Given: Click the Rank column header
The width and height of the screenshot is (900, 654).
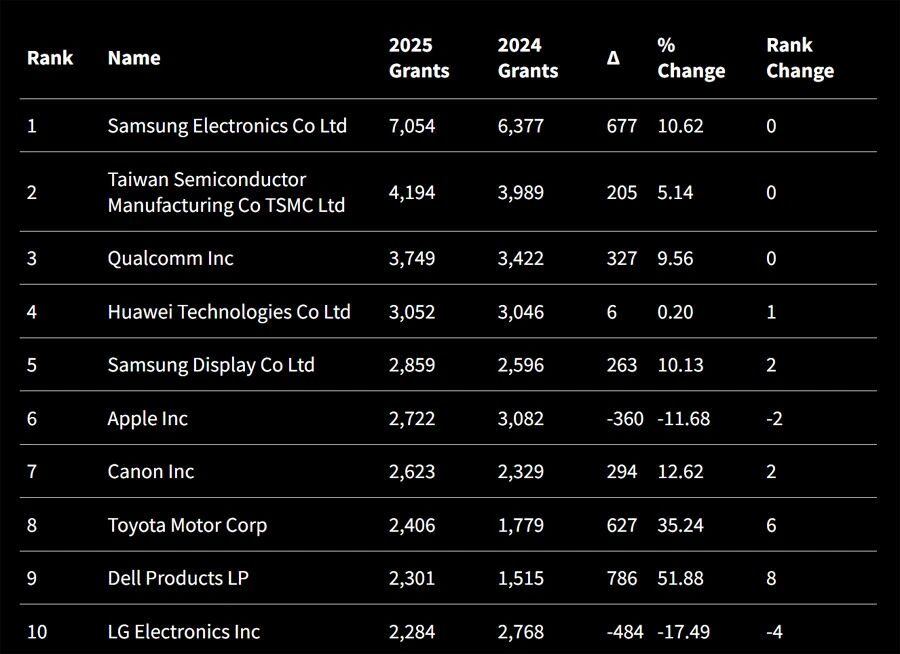Looking at the screenshot, I should pos(50,58).
